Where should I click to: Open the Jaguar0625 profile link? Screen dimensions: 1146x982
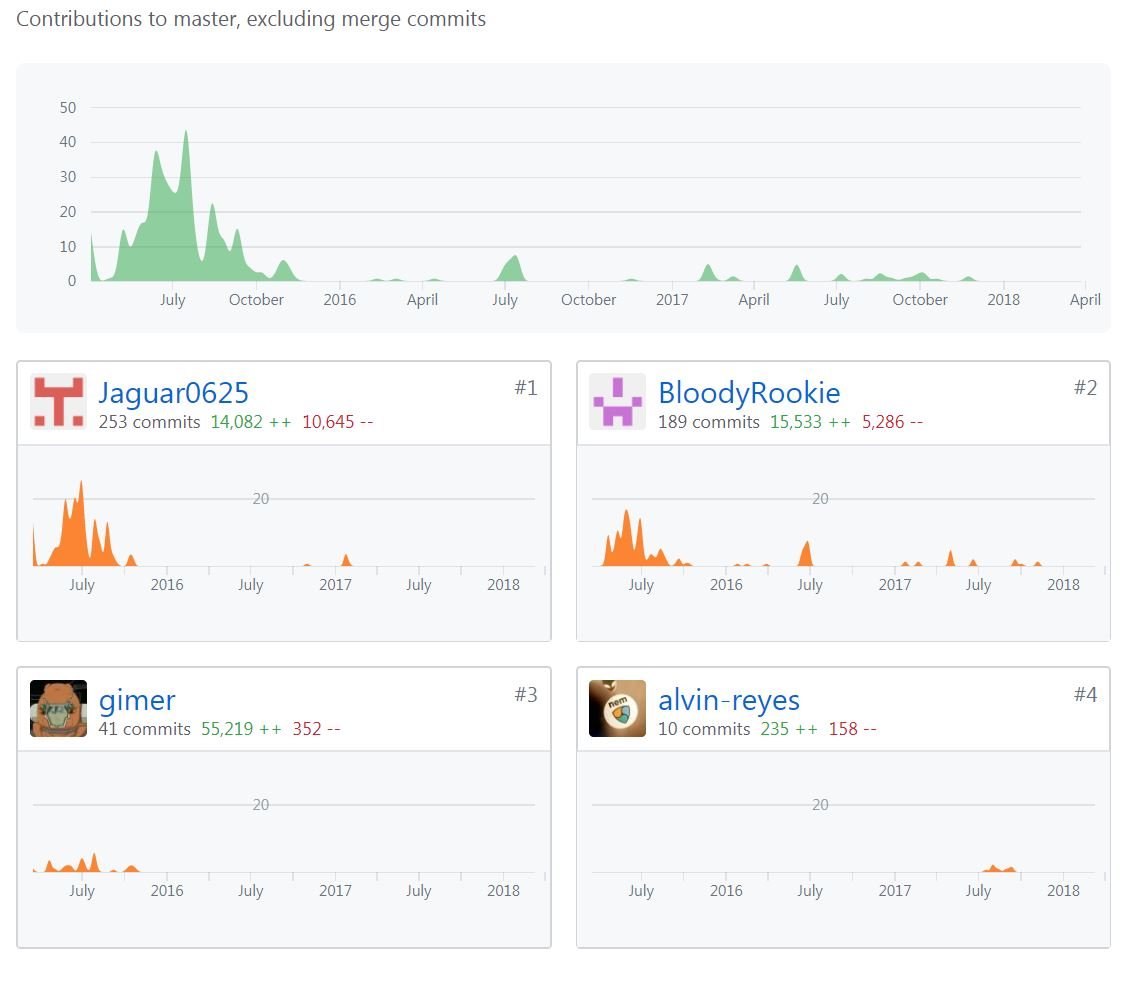click(173, 393)
